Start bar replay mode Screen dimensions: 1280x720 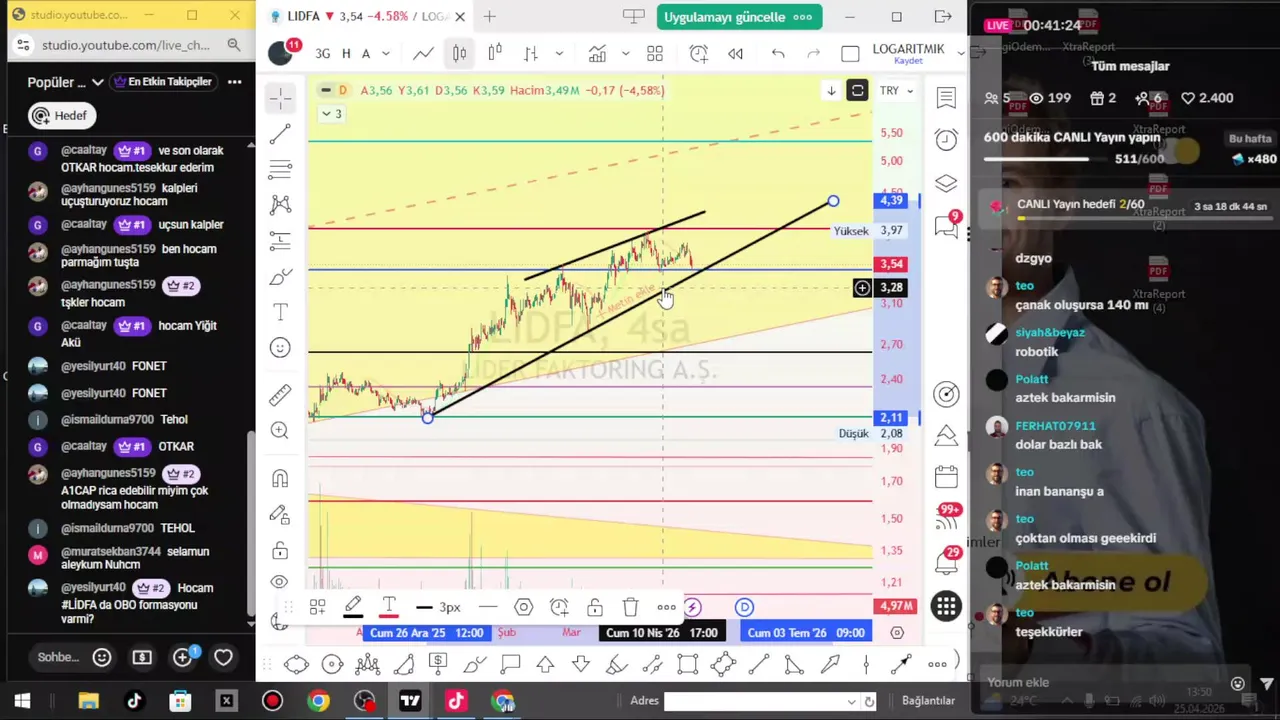tap(736, 53)
